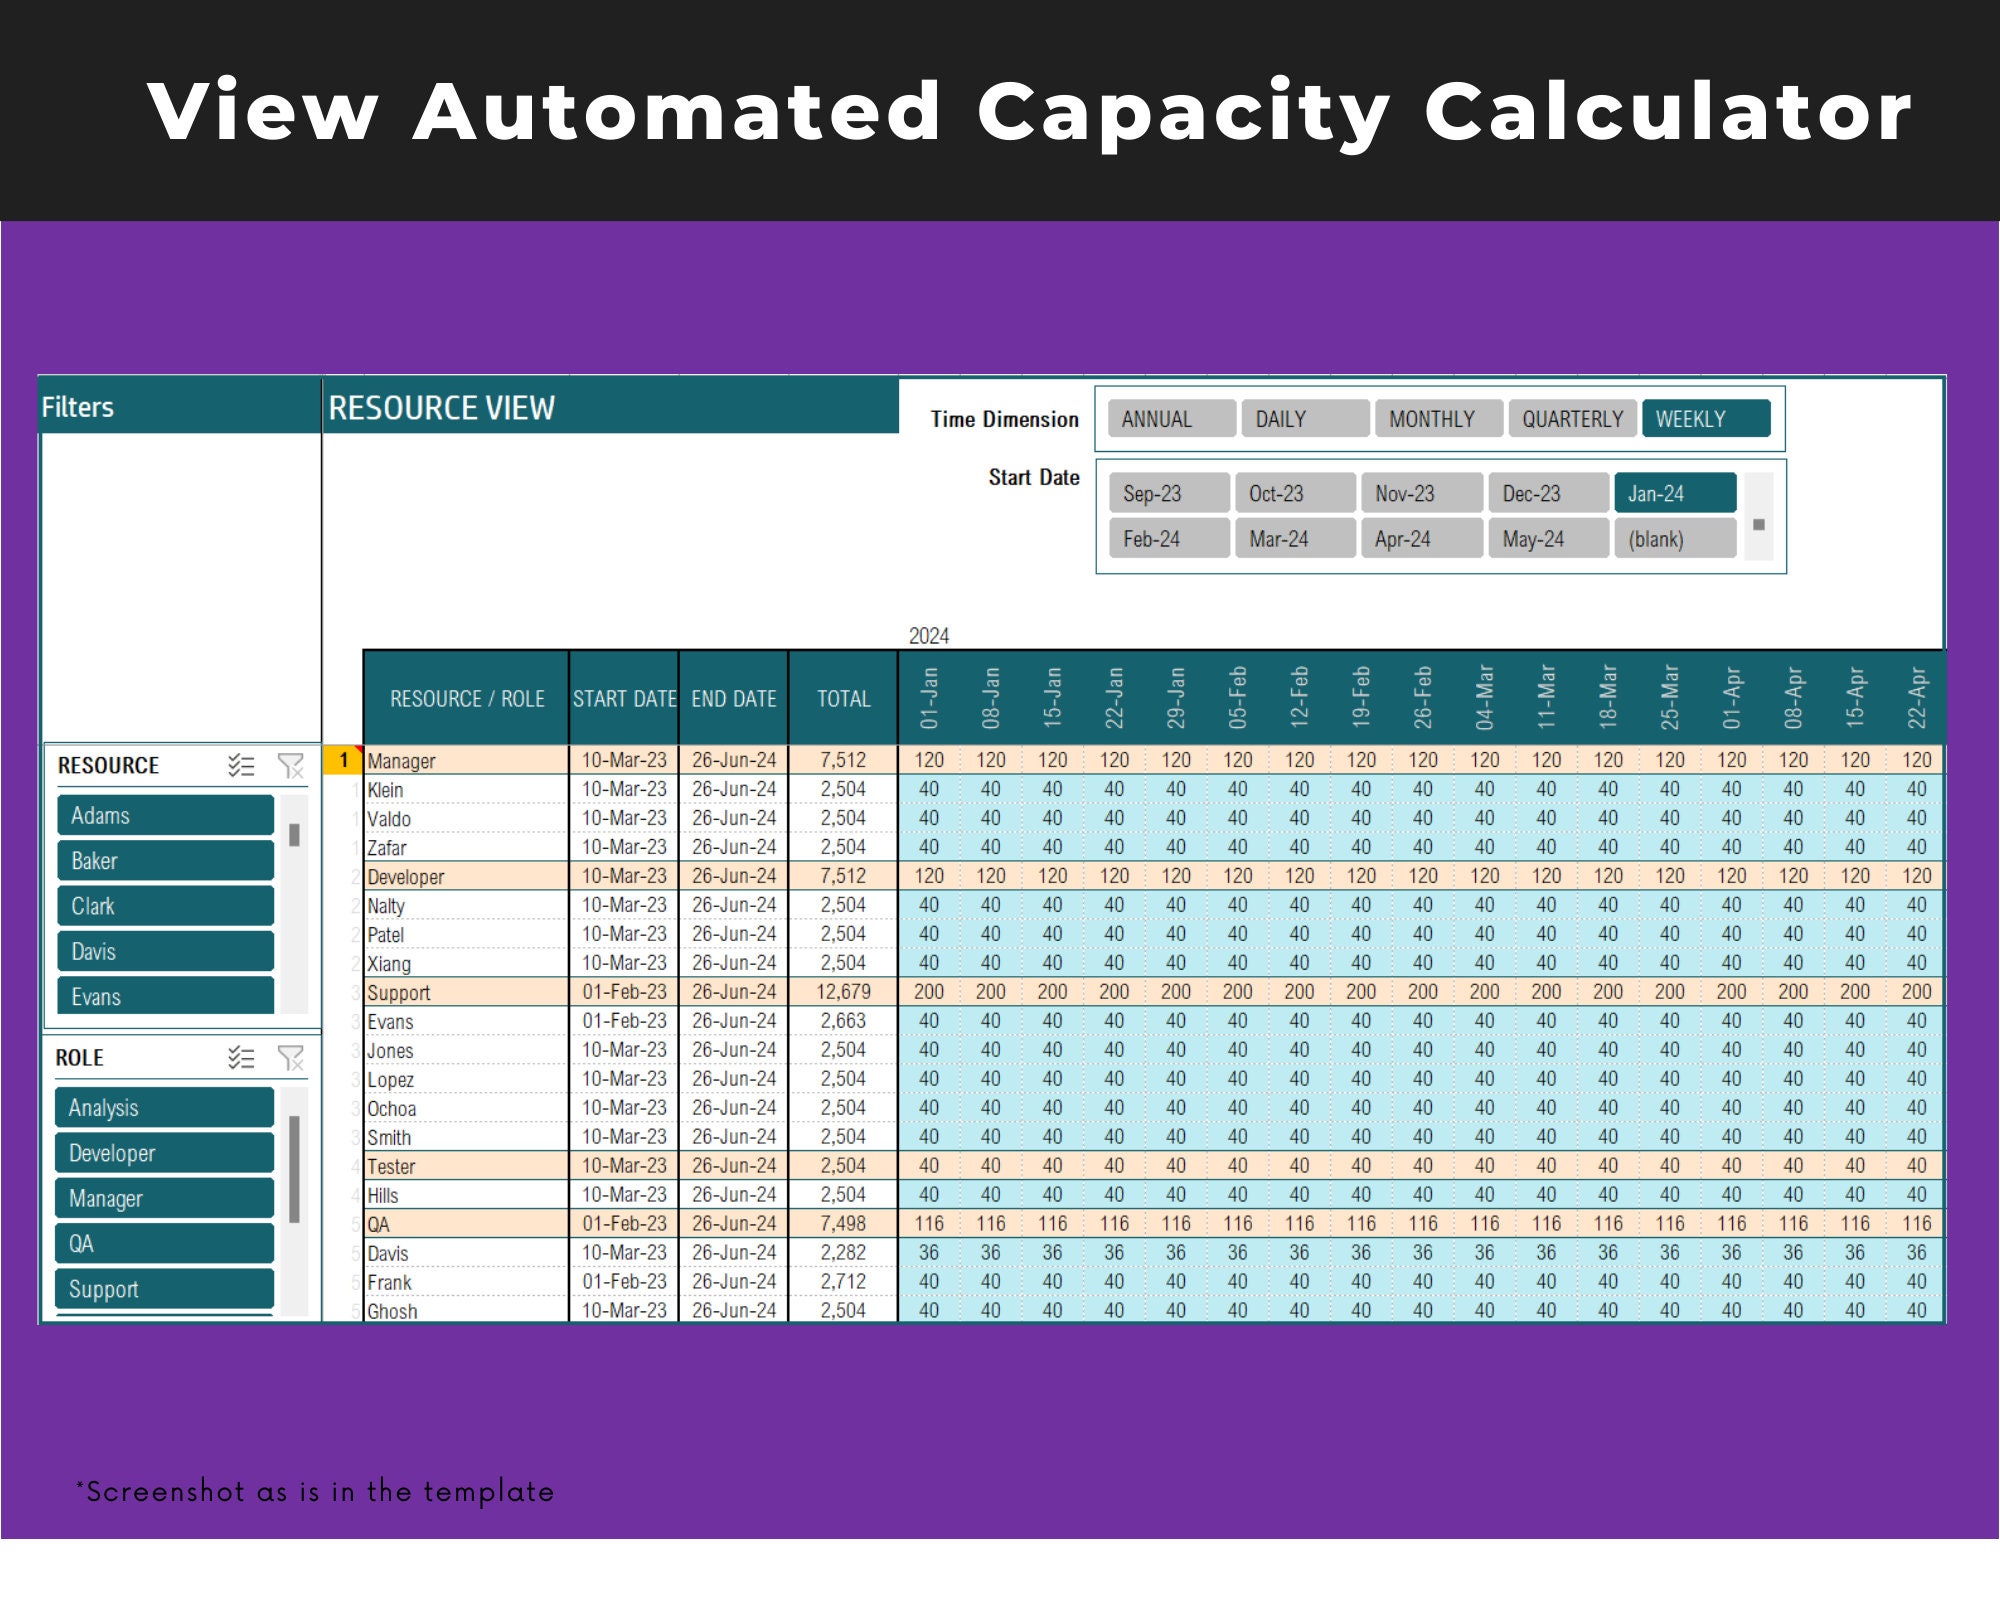Screen dimensions: 2000x1600
Task: Set start date to Jan-24
Action: click(x=1675, y=494)
